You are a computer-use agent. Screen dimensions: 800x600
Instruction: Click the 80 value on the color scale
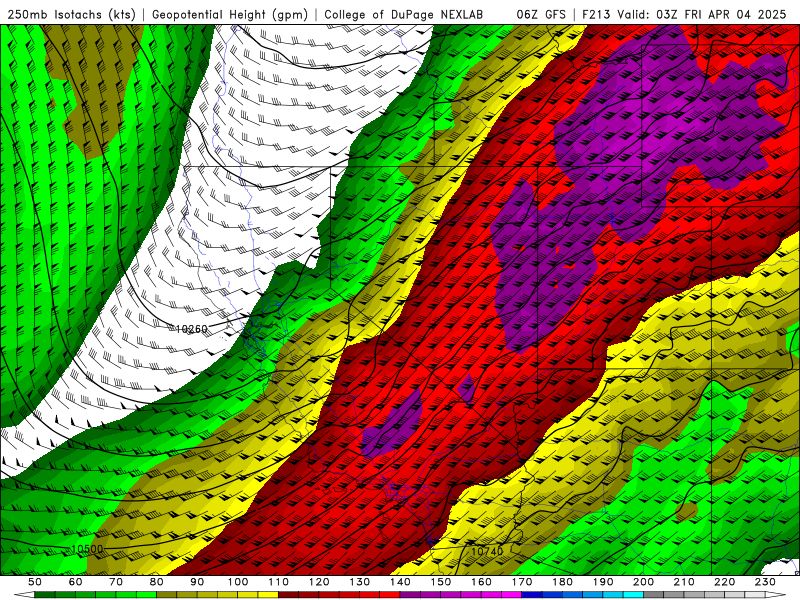click(x=157, y=582)
